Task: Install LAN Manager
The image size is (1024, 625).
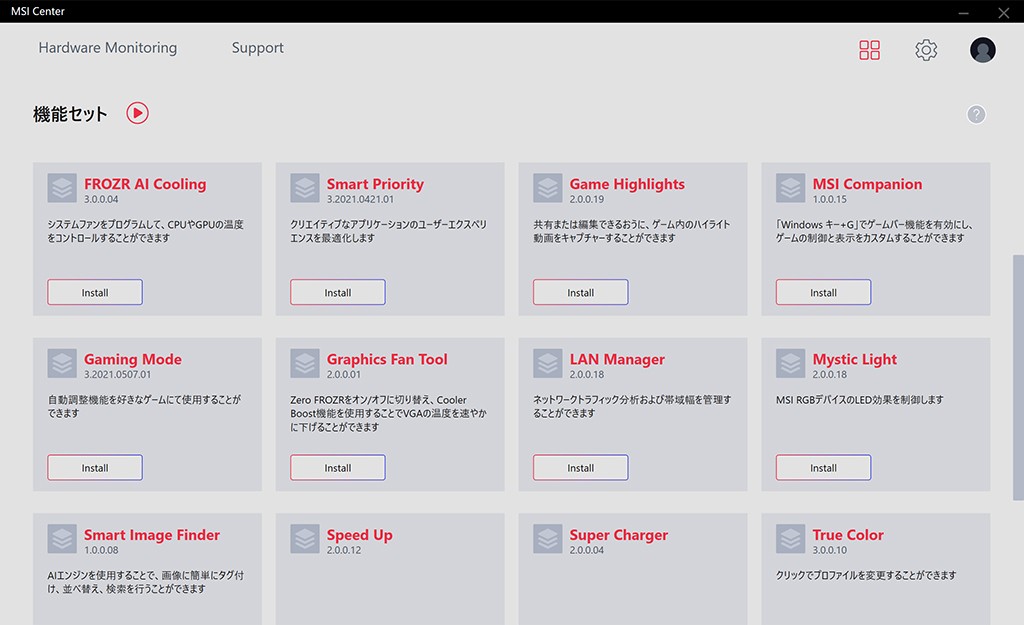Action: [x=581, y=468]
